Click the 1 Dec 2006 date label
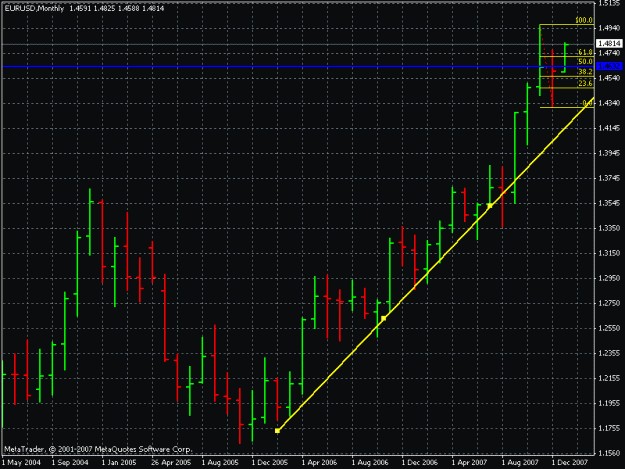 tap(420, 463)
